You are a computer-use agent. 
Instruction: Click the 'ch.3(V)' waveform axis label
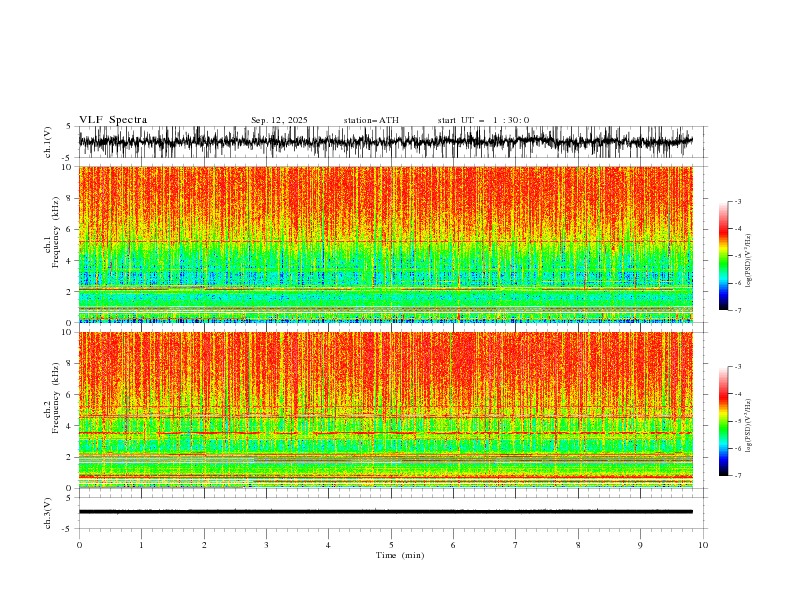click(x=48, y=513)
